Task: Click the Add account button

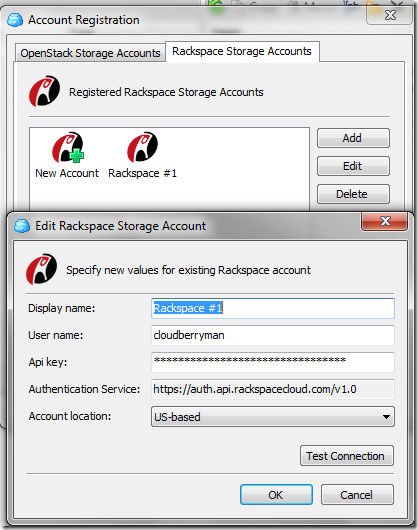Action: tap(353, 138)
